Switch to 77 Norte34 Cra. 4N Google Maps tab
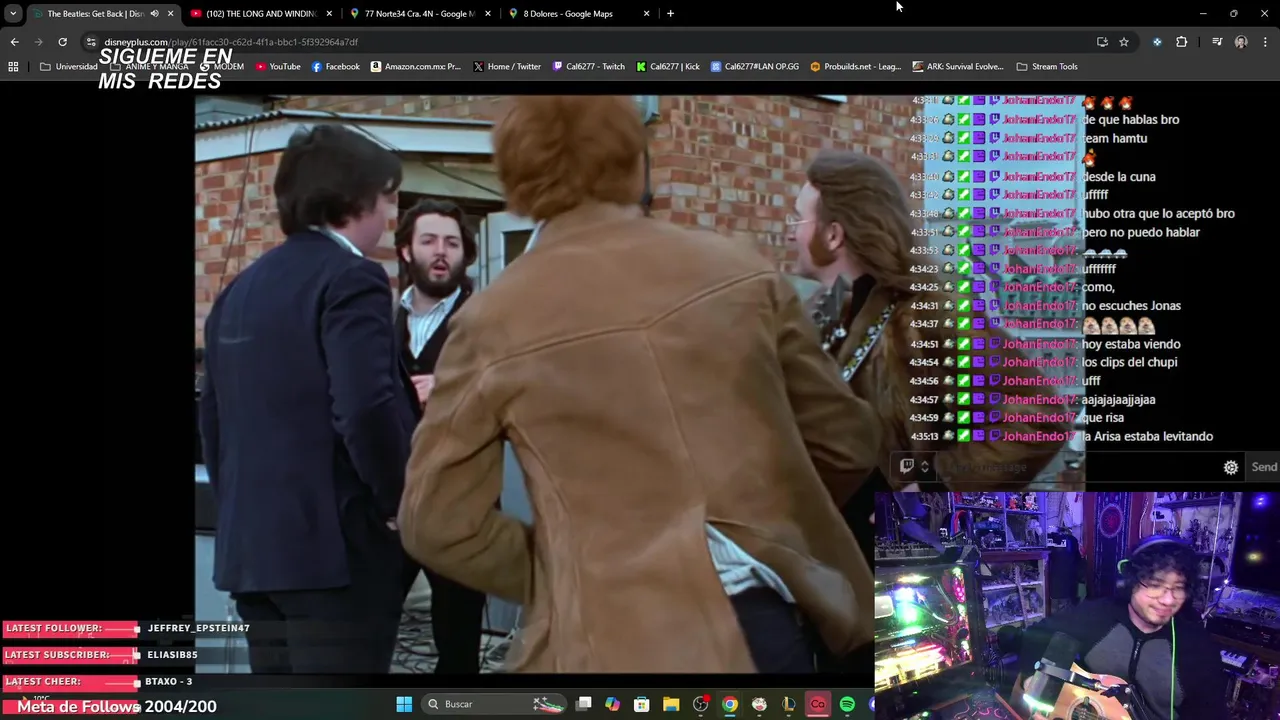The width and height of the screenshot is (1280, 720). click(418, 13)
